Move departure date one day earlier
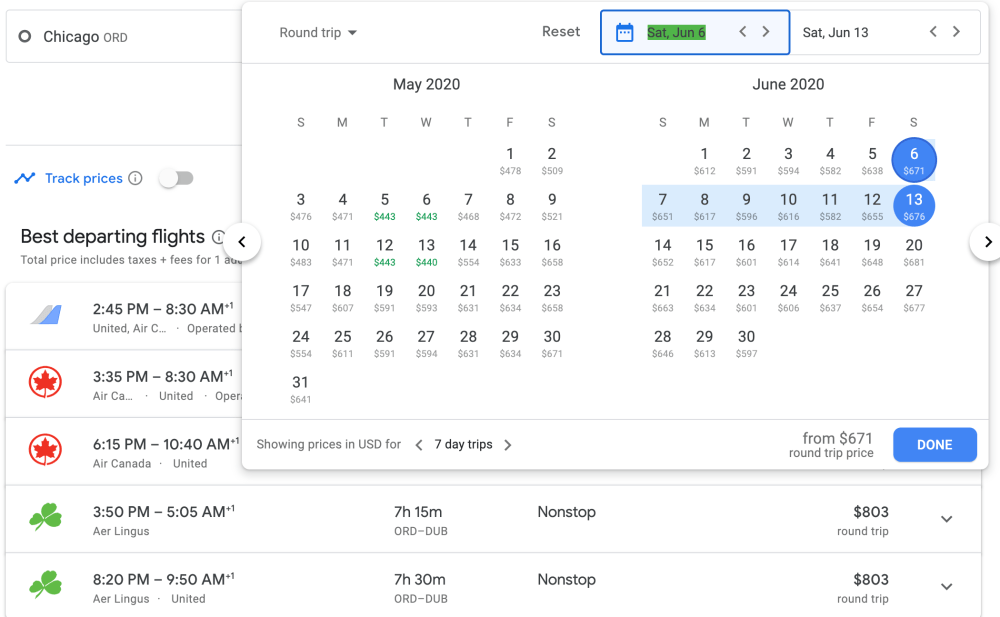This screenshot has height=617, width=1000. pos(743,32)
